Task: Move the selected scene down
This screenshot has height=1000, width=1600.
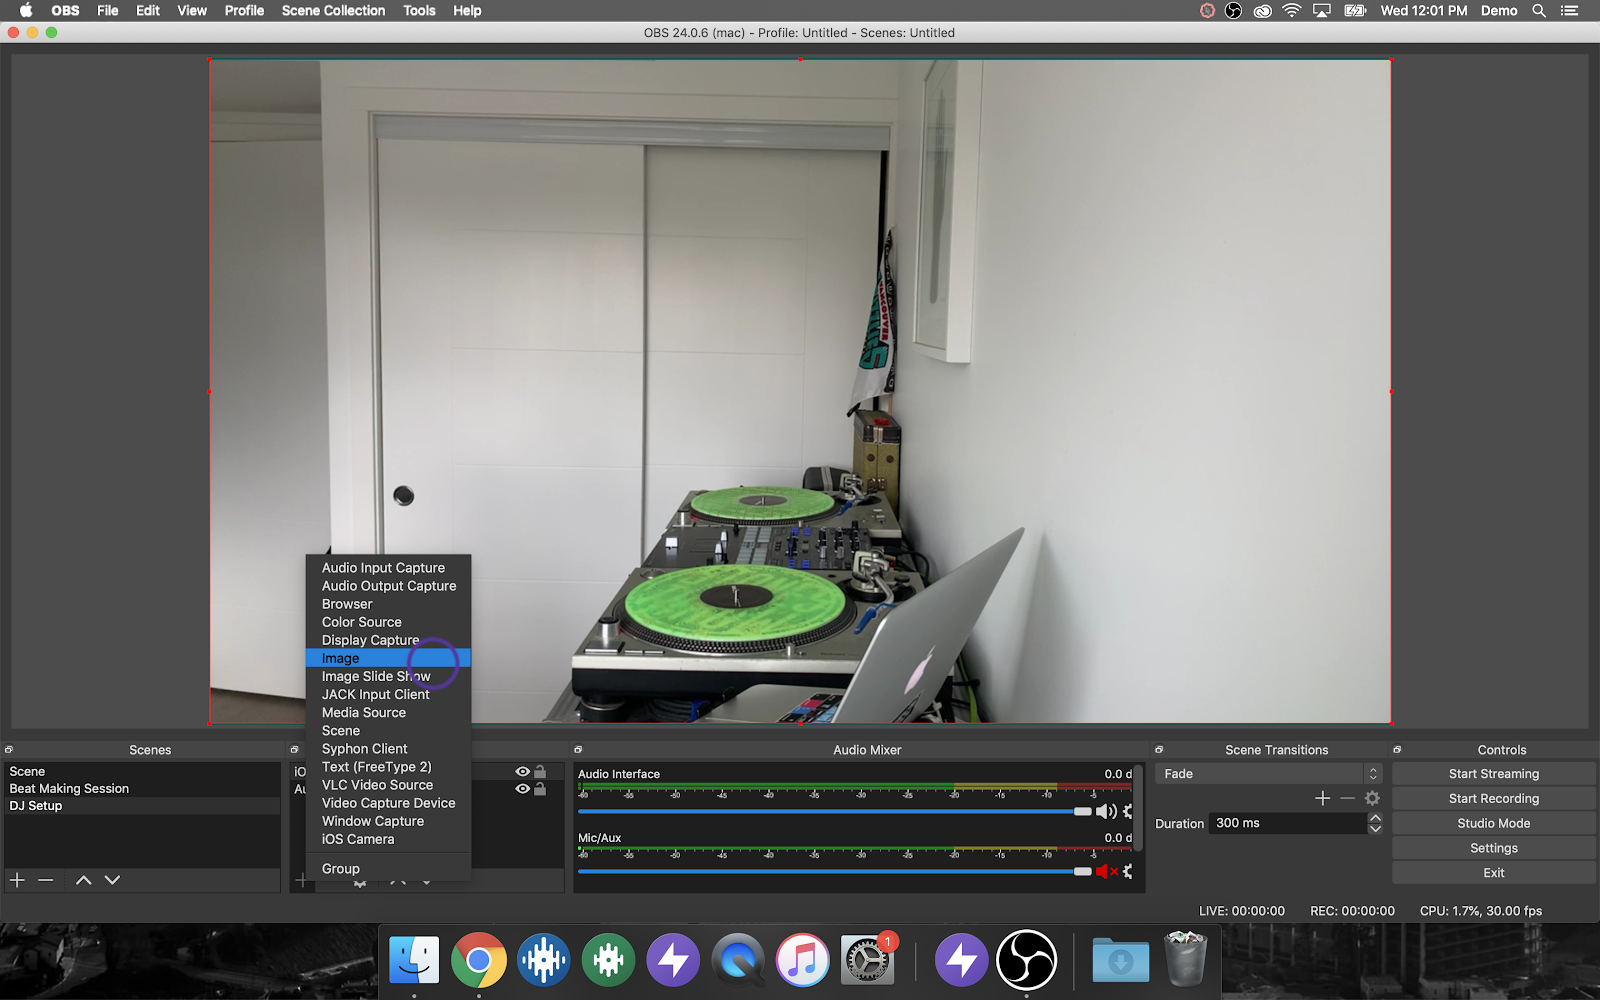Action: 112,880
